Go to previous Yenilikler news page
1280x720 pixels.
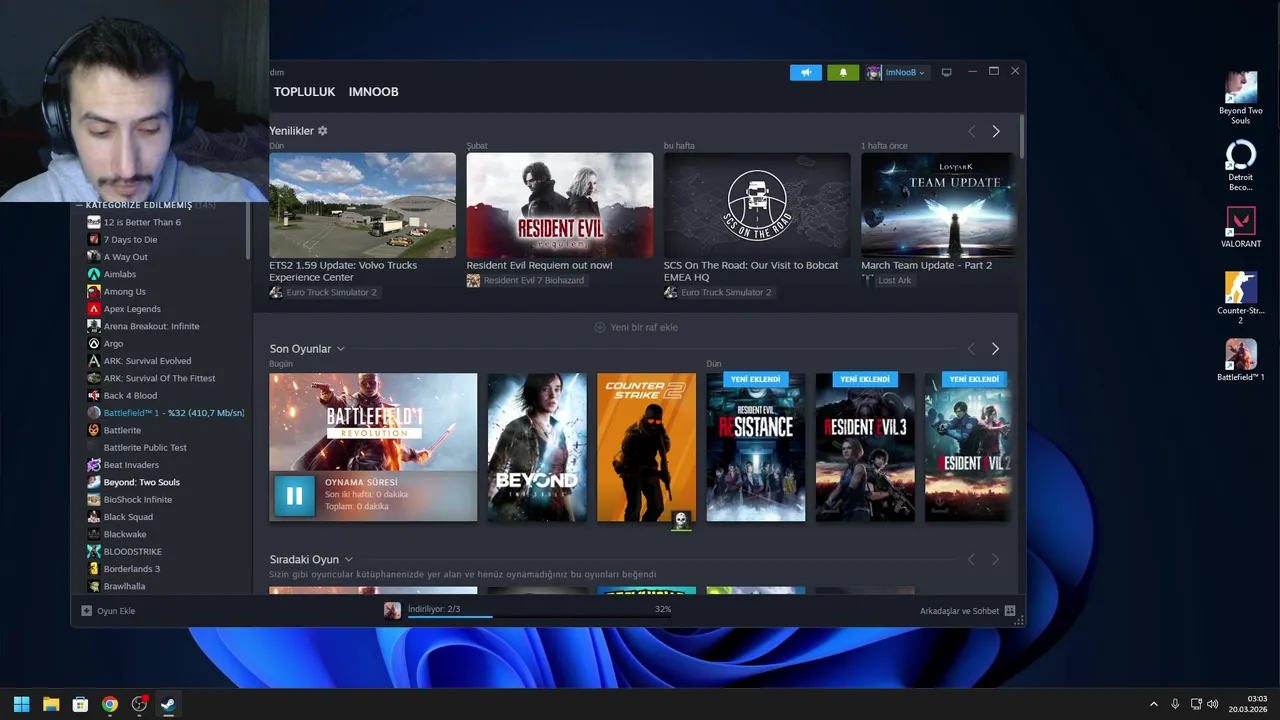coord(971,131)
